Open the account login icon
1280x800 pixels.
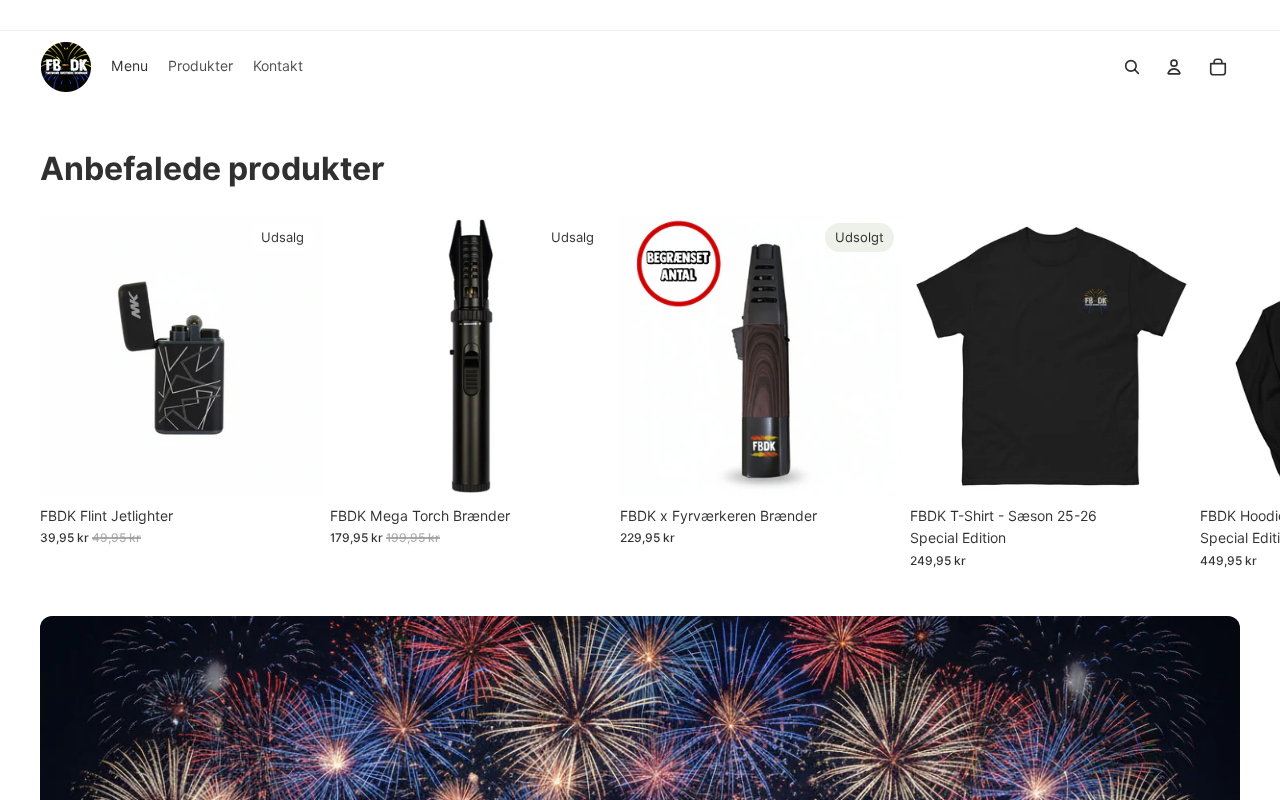point(1174,67)
